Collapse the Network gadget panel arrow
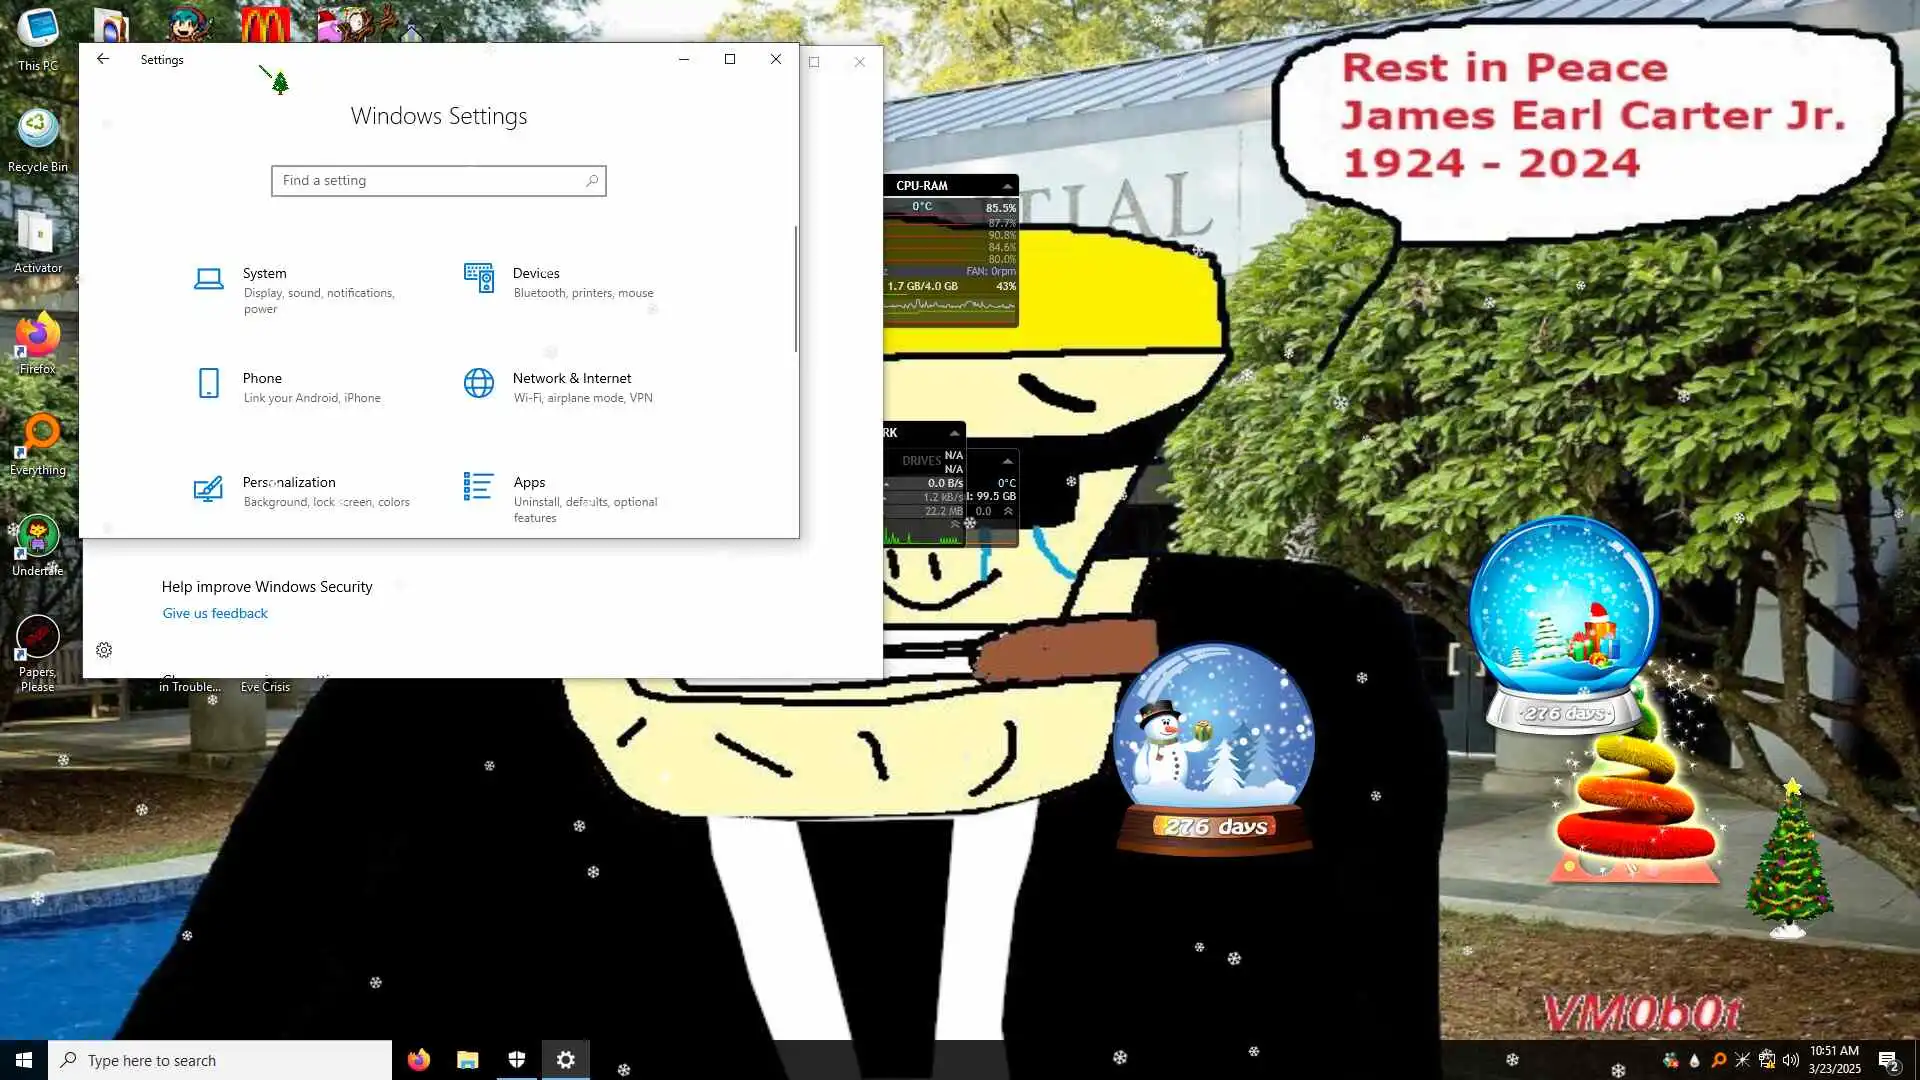 point(954,433)
